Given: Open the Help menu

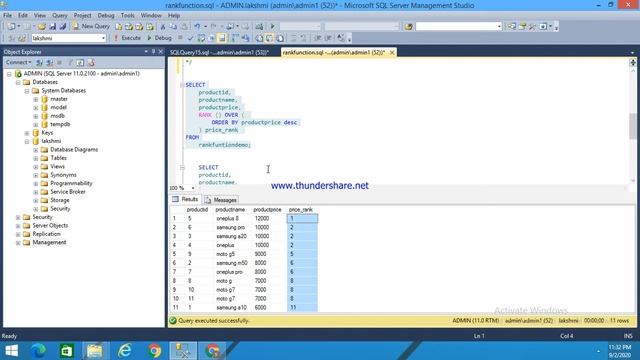Looking at the screenshot, I should [174, 16].
